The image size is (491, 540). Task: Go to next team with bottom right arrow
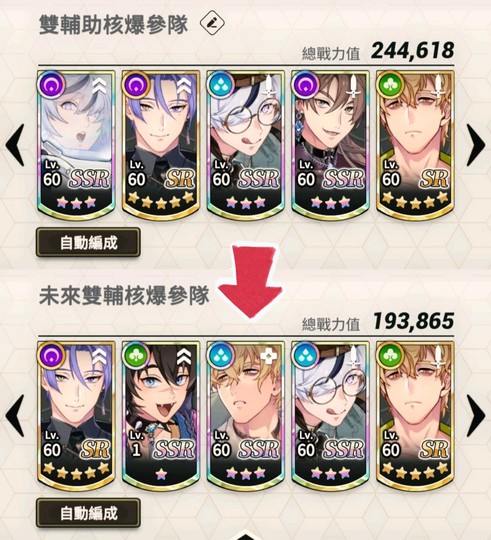476,416
